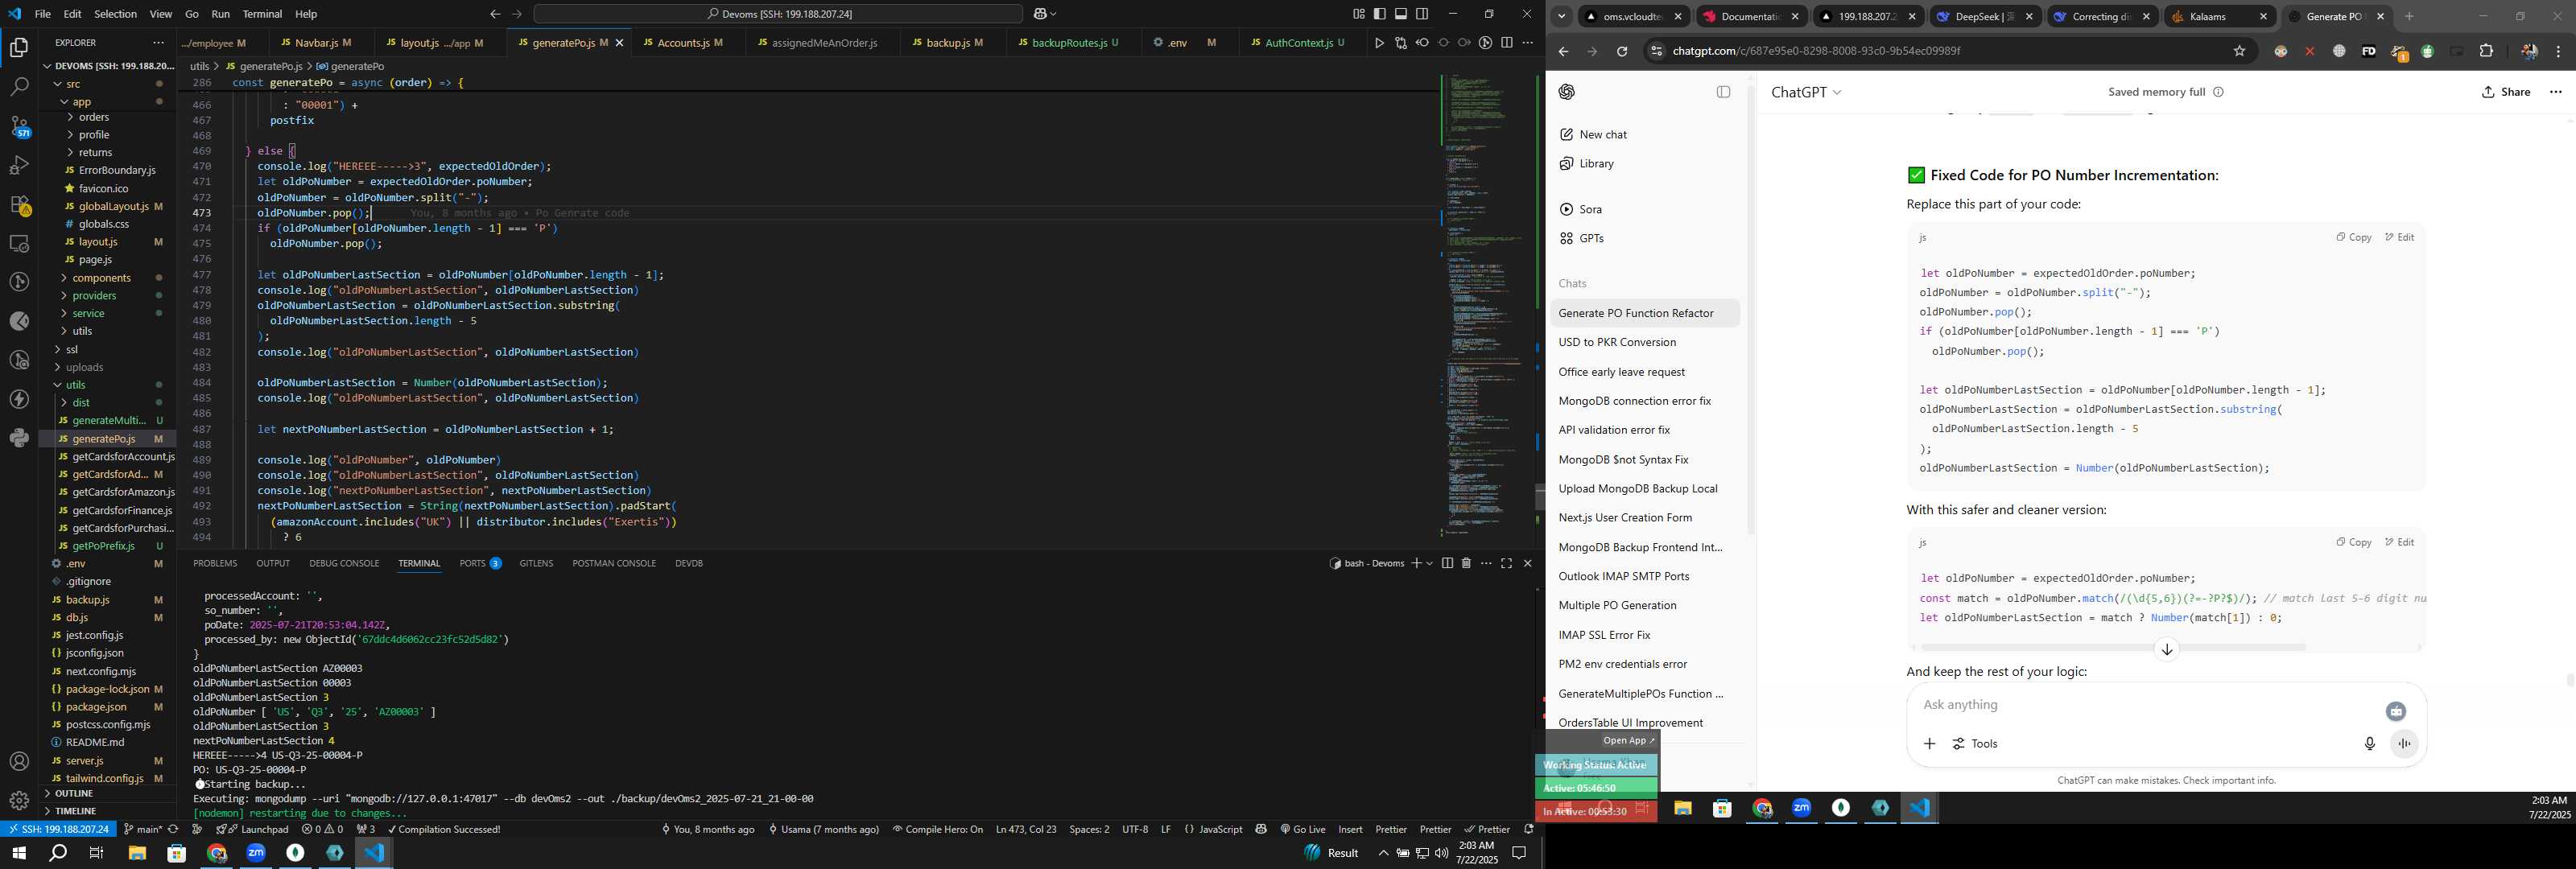Toggle Insert mode in status bar

(1350, 829)
